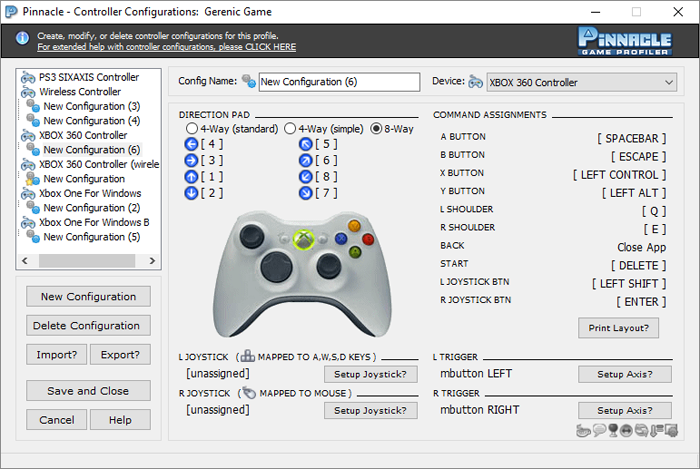The height and width of the screenshot is (469, 700).
Task: Click the [ ESCAPE ] assignment for B BUTTON
Action: click(x=638, y=157)
